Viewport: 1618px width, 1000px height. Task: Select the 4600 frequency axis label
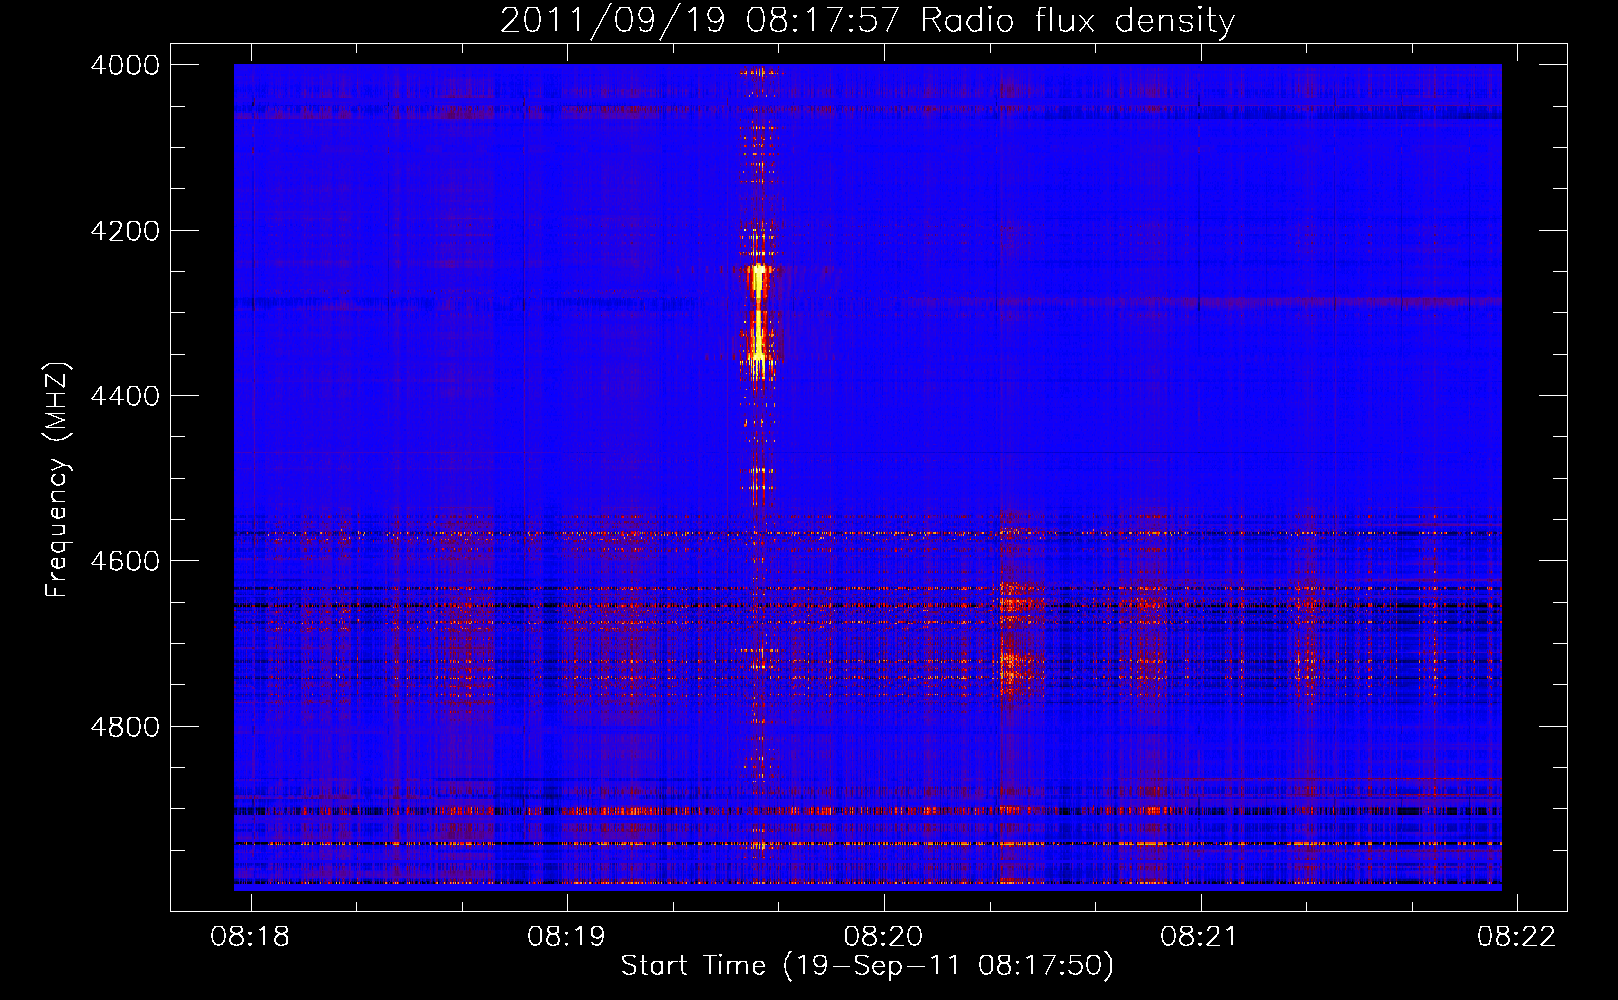(x=125, y=561)
